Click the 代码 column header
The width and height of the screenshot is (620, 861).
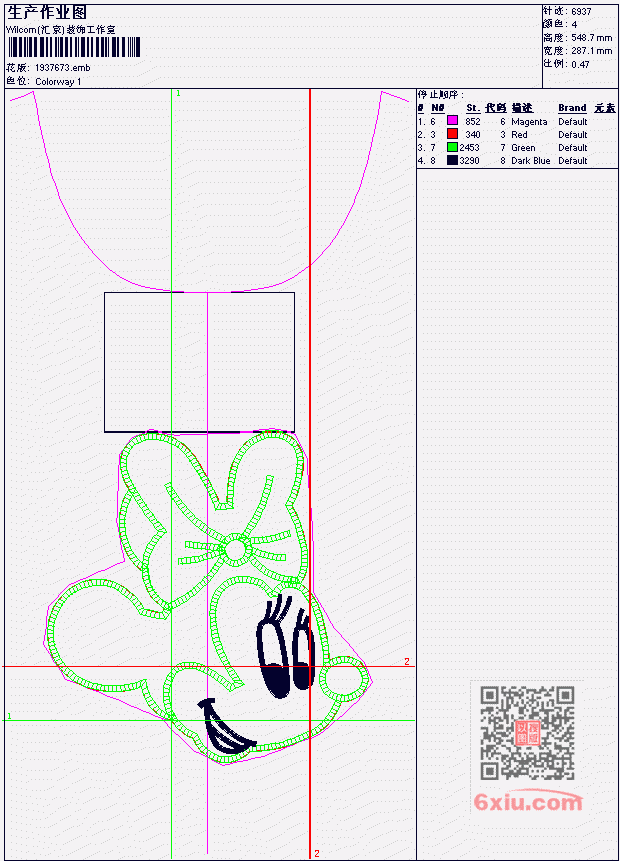495,108
